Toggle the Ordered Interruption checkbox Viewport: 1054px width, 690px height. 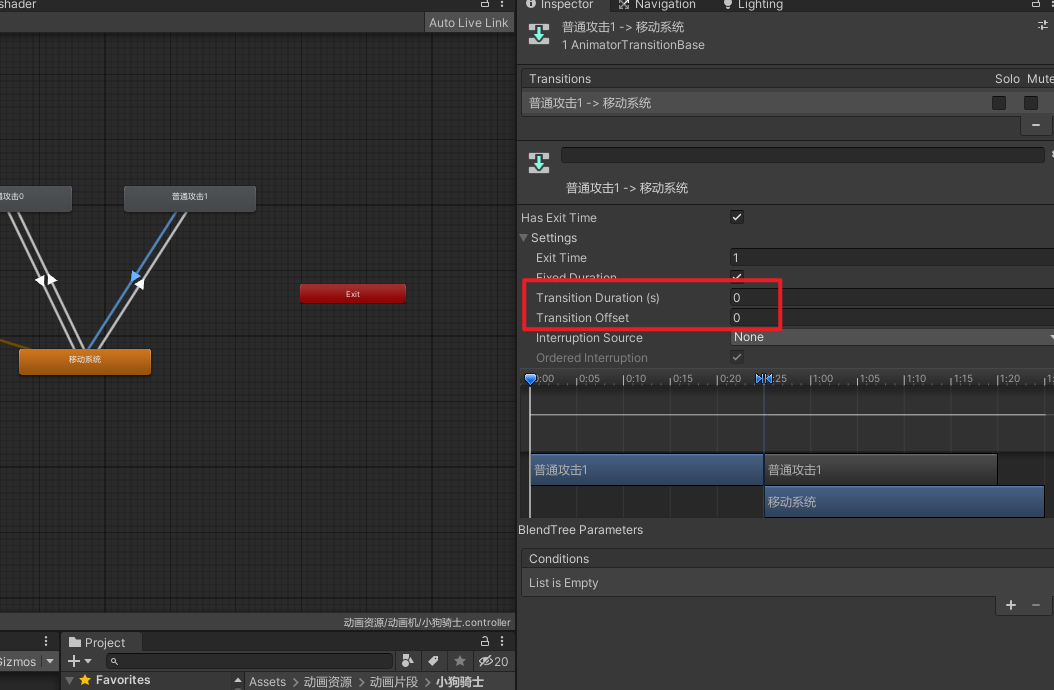tap(737, 357)
